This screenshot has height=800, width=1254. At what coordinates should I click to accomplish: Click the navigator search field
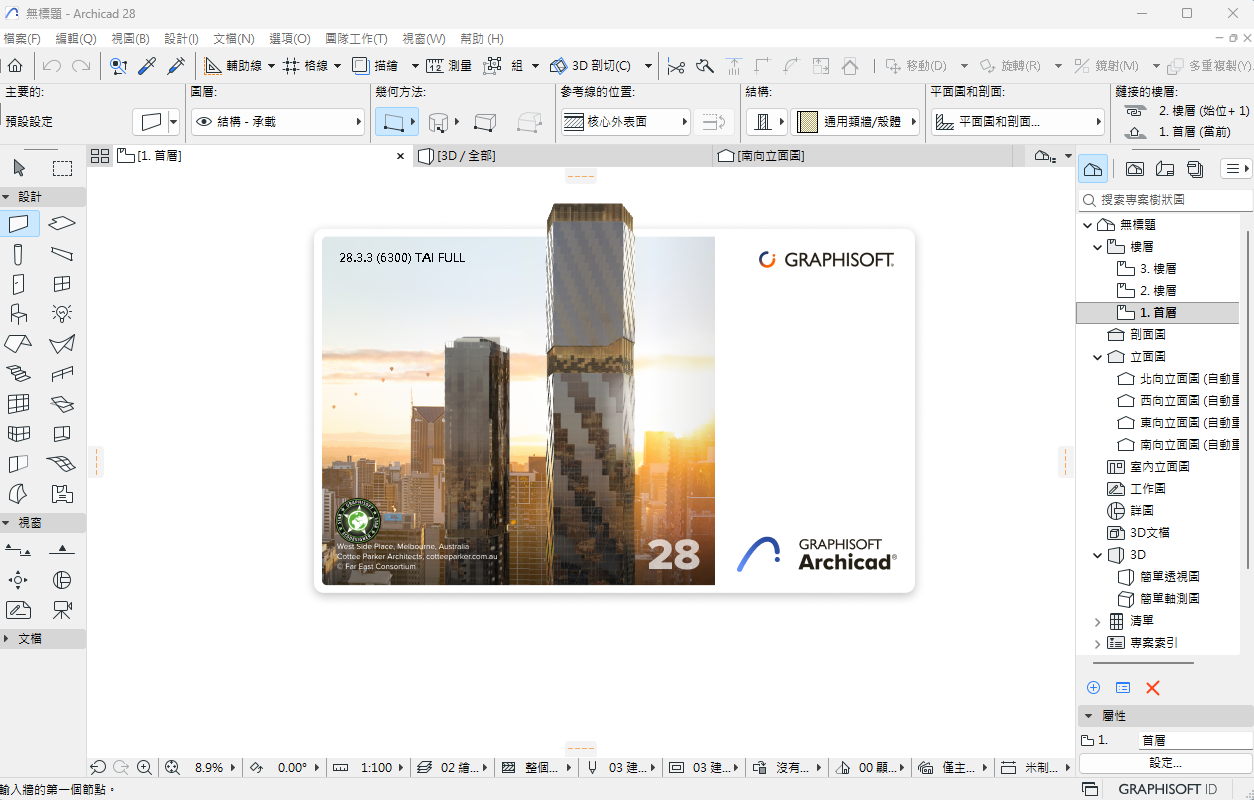click(1172, 200)
